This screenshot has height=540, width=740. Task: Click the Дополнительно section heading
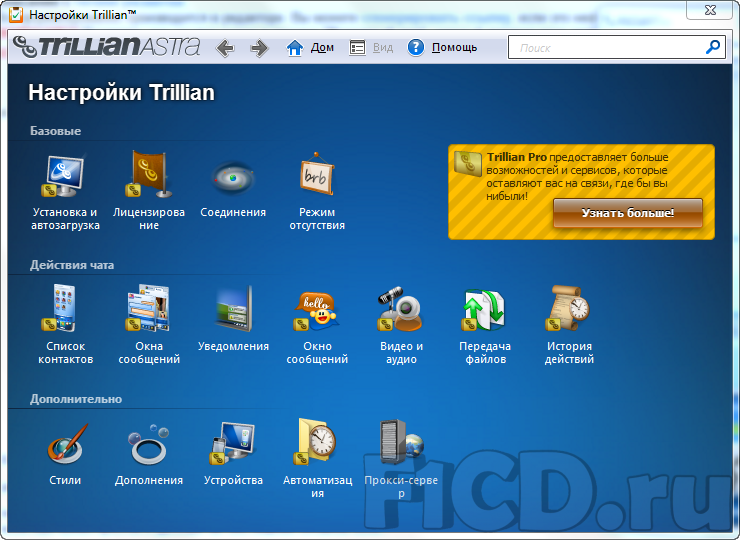(76, 399)
